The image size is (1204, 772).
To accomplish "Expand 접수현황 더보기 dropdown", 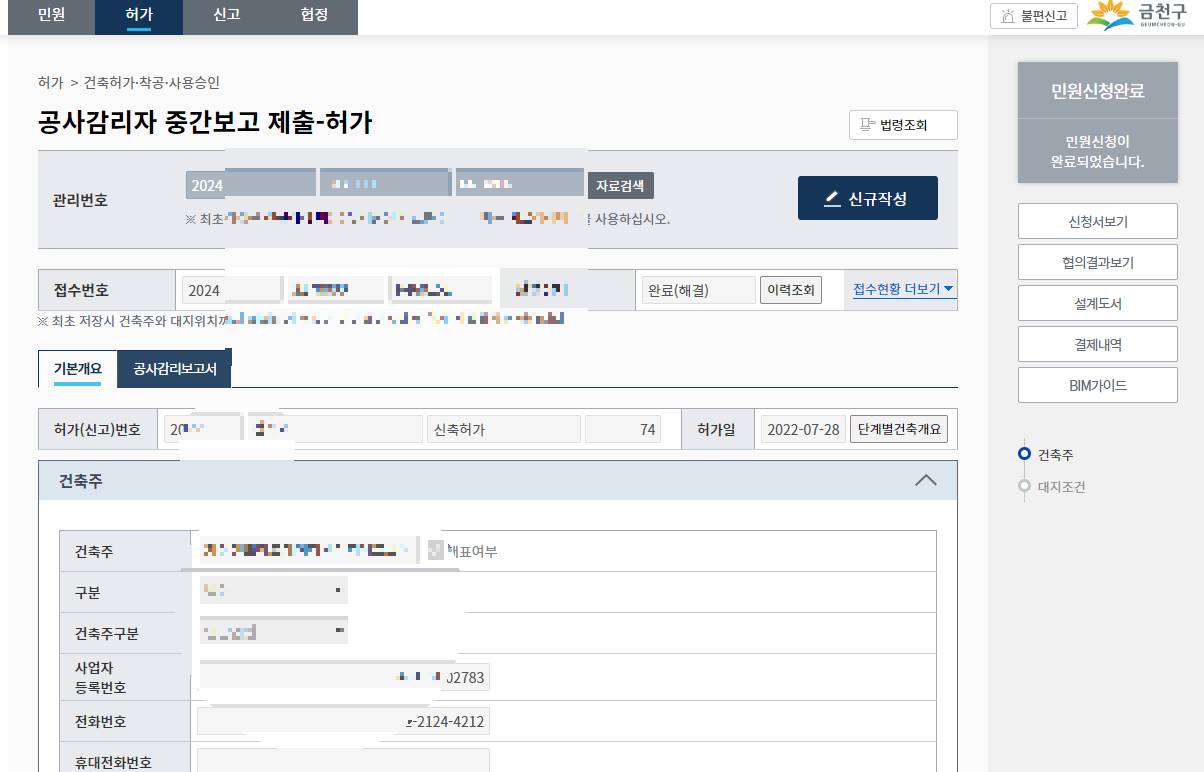I will (900, 289).
